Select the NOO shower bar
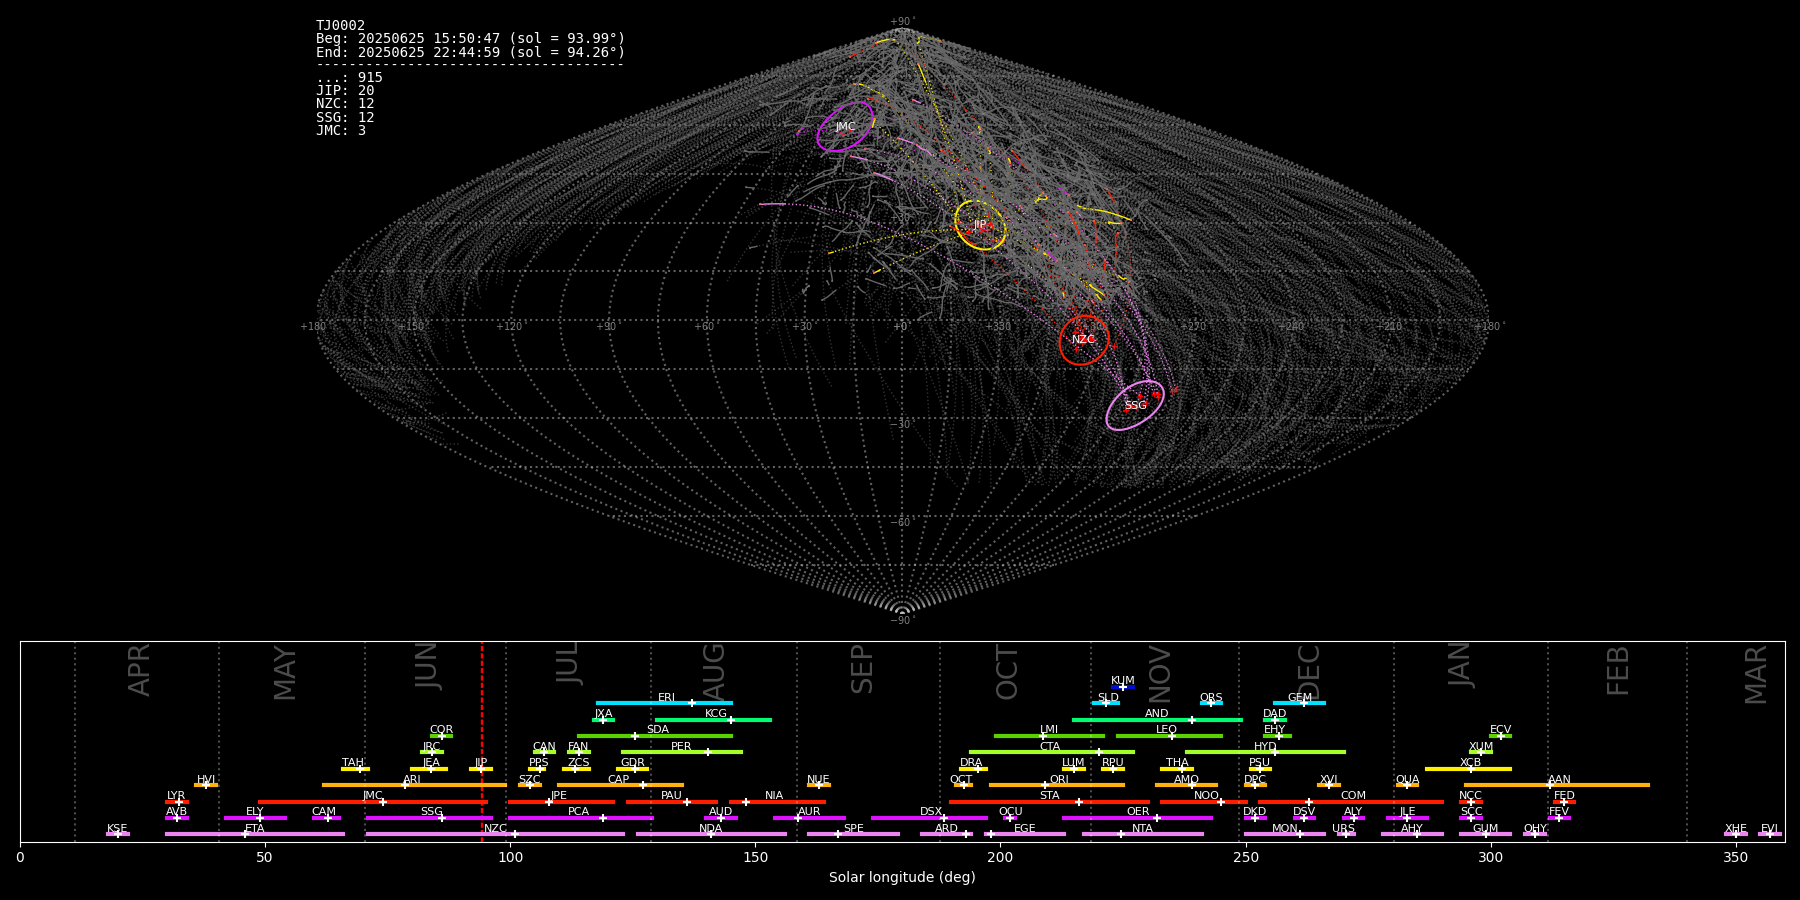1800x900 pixels. point(1204,801)
